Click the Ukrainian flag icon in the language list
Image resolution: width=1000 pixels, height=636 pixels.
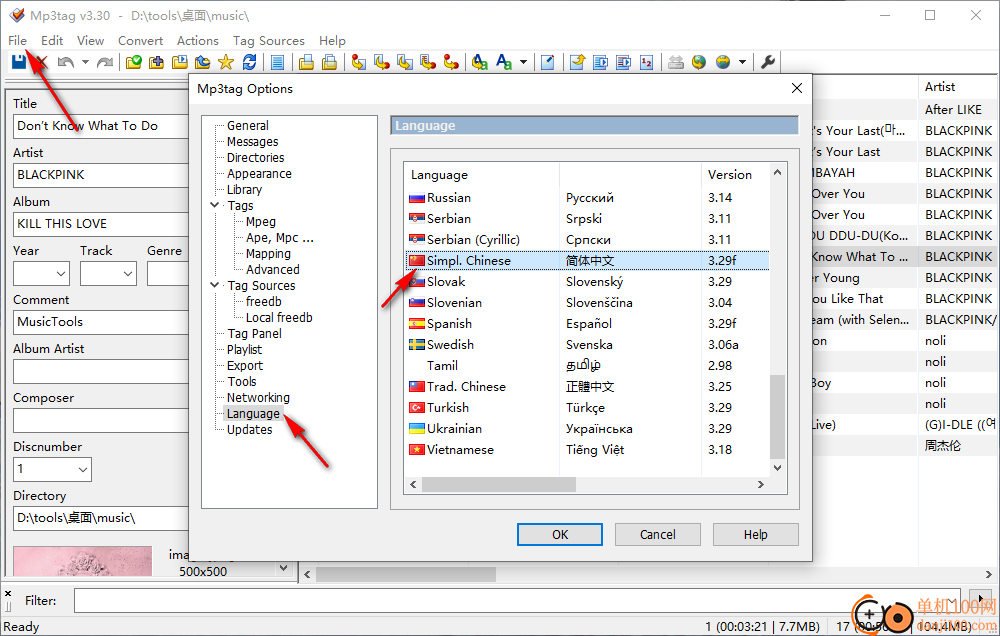pos(417,429)
